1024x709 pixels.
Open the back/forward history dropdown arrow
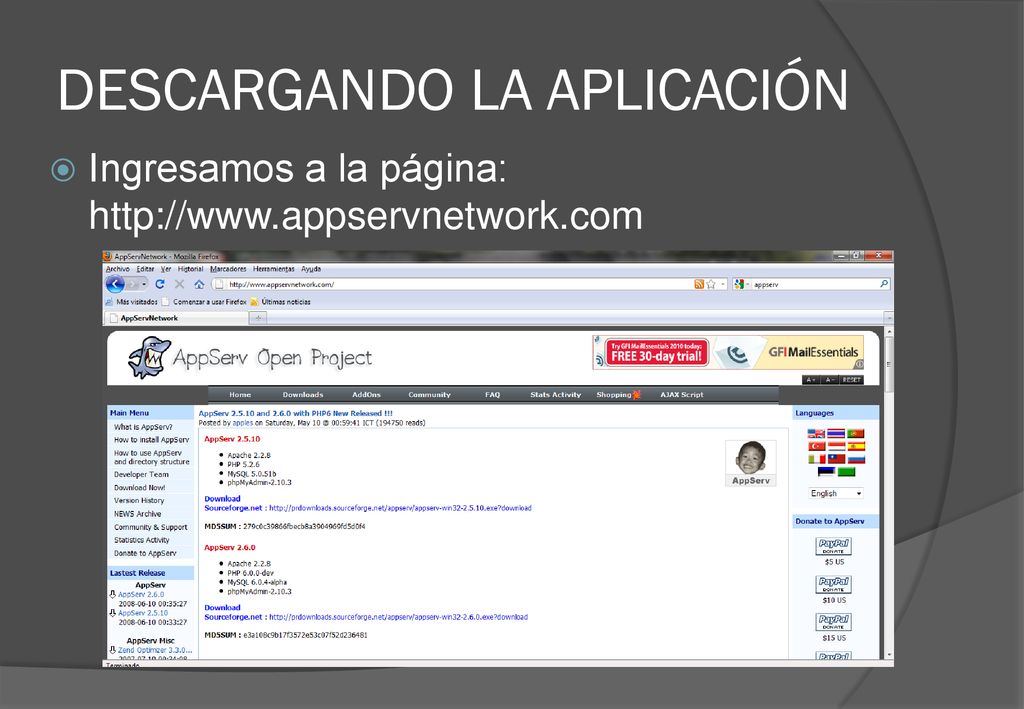pos(144,284)
